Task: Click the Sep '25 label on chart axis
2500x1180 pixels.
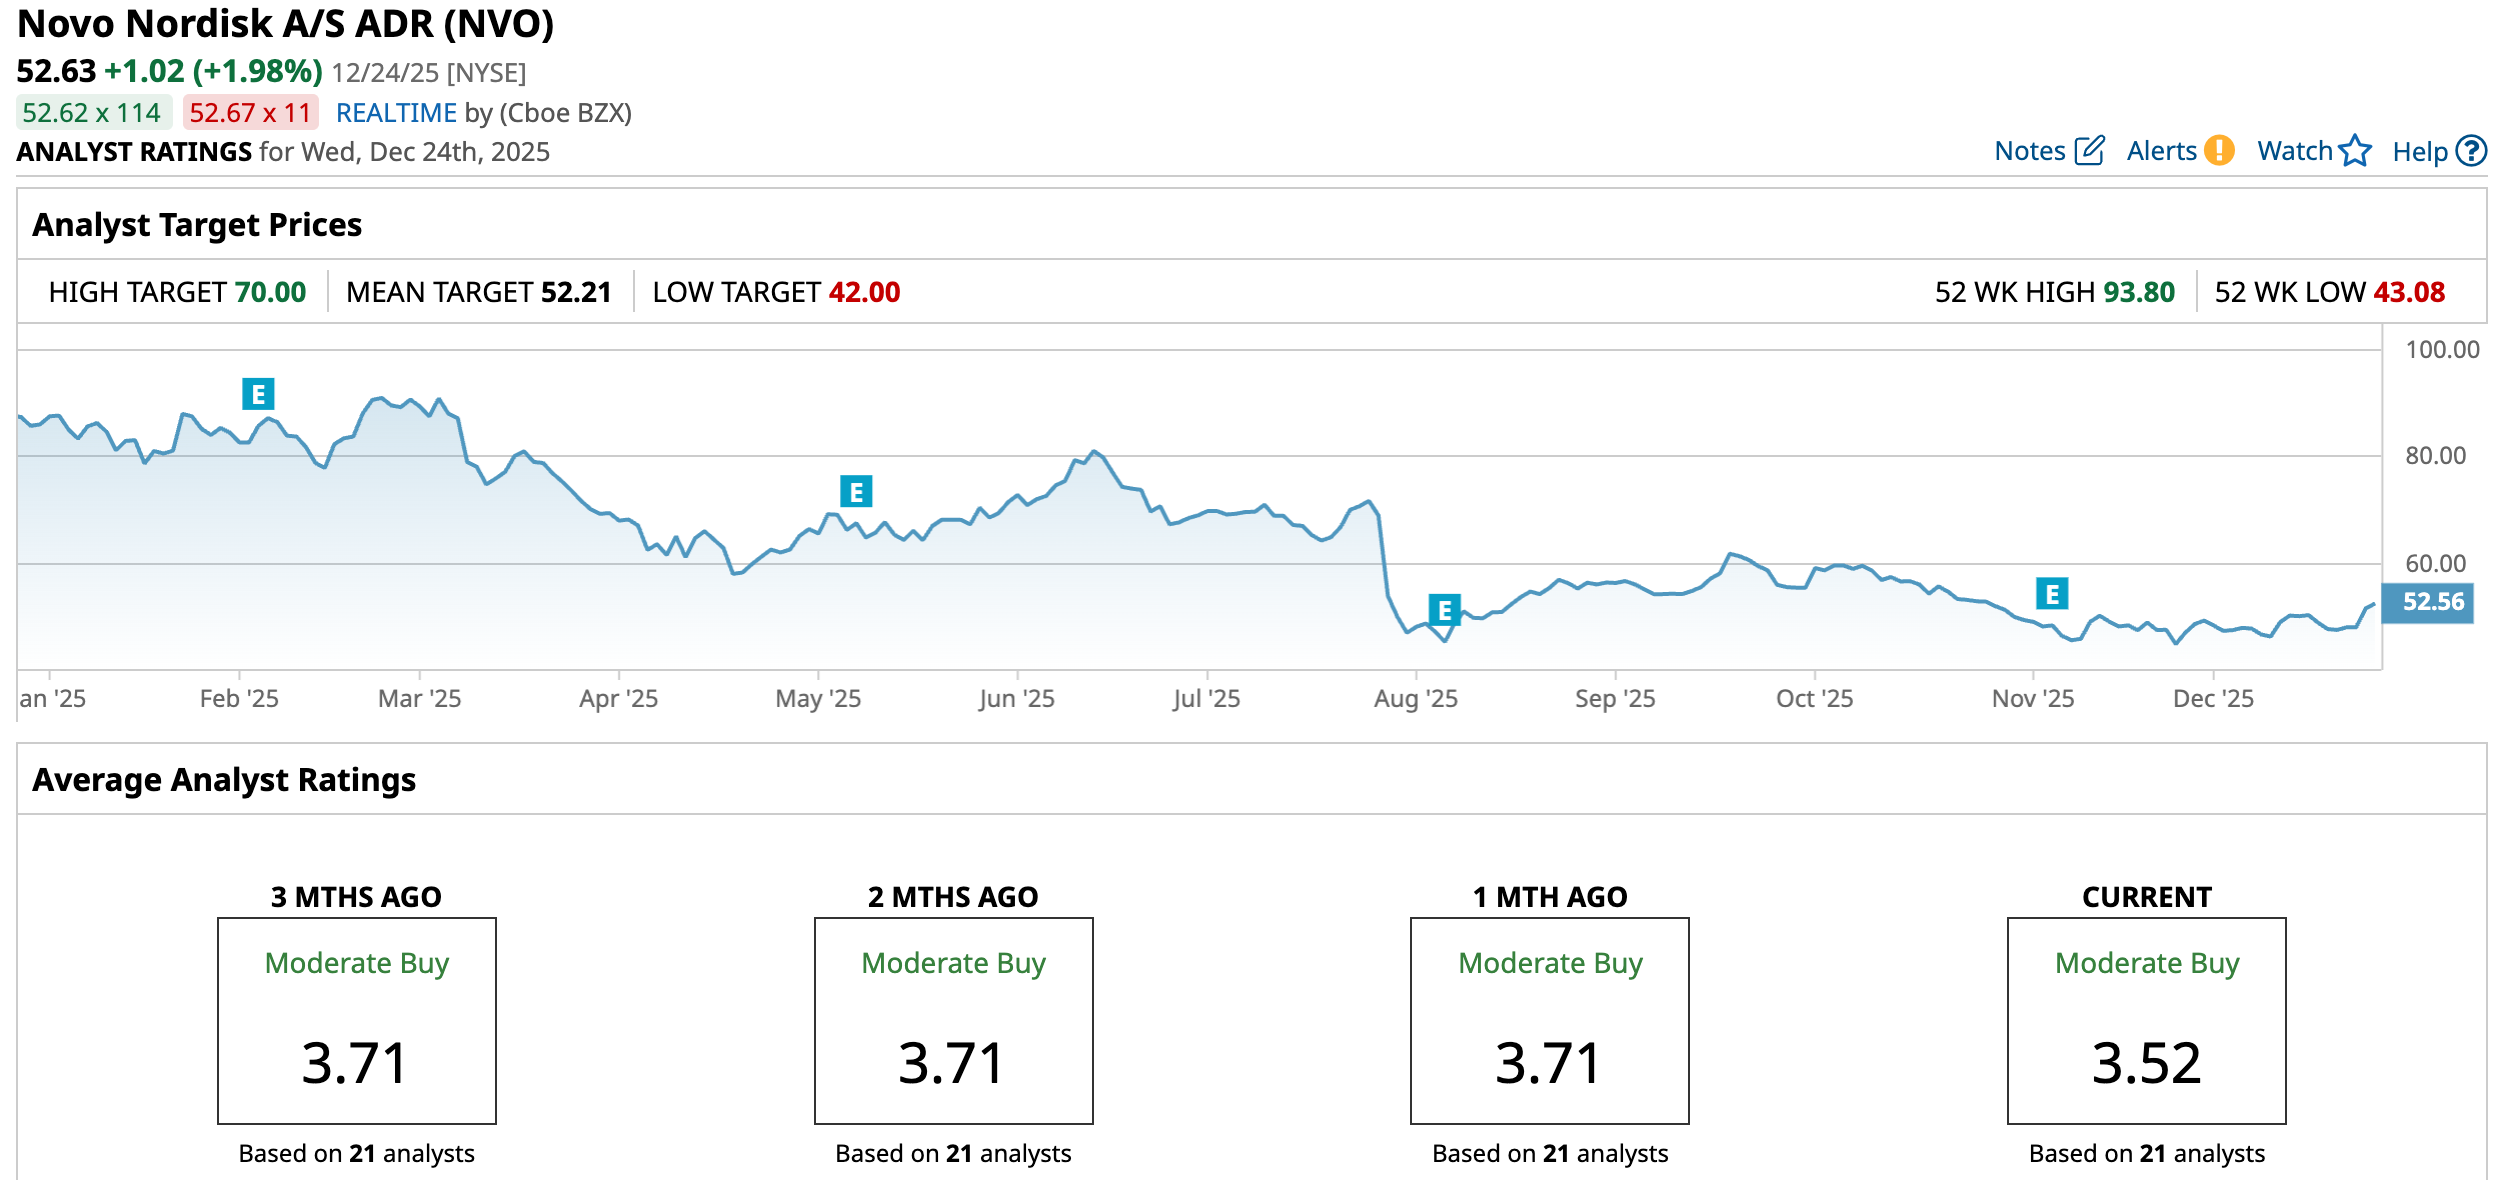Action: [x=1614, y=698]
